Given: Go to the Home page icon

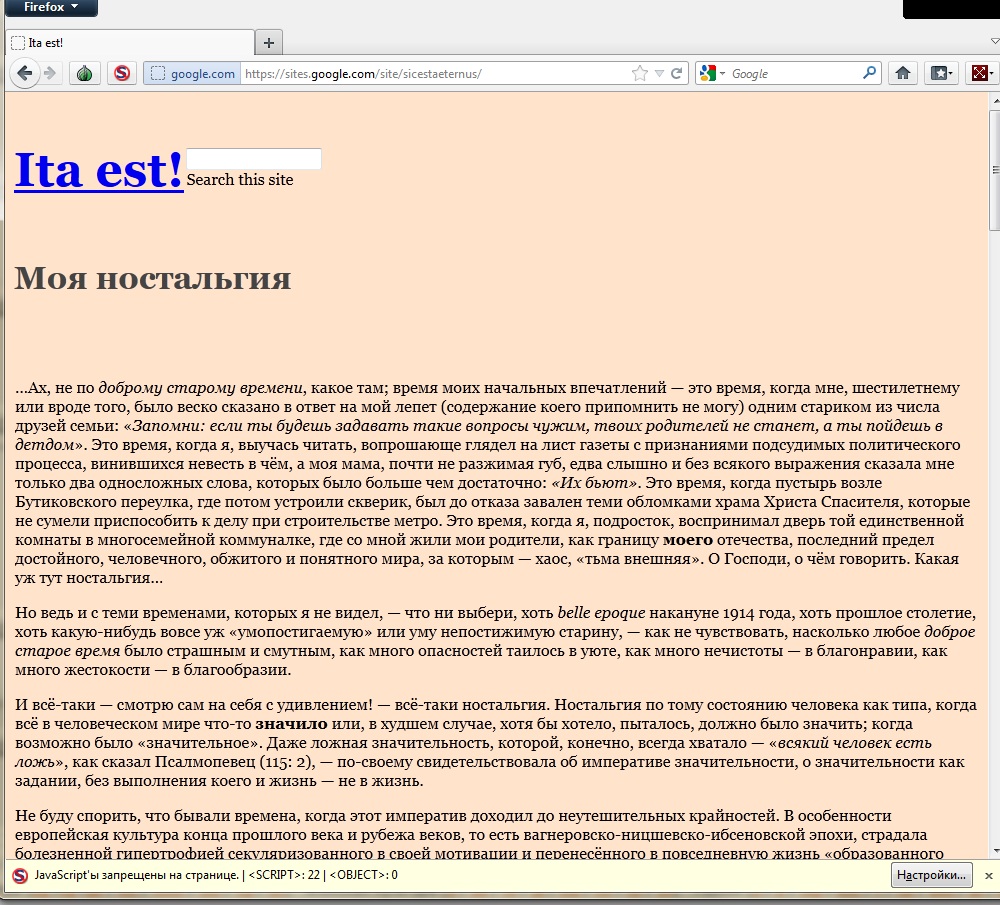Looking at the screenshot, I should [902, 73].
